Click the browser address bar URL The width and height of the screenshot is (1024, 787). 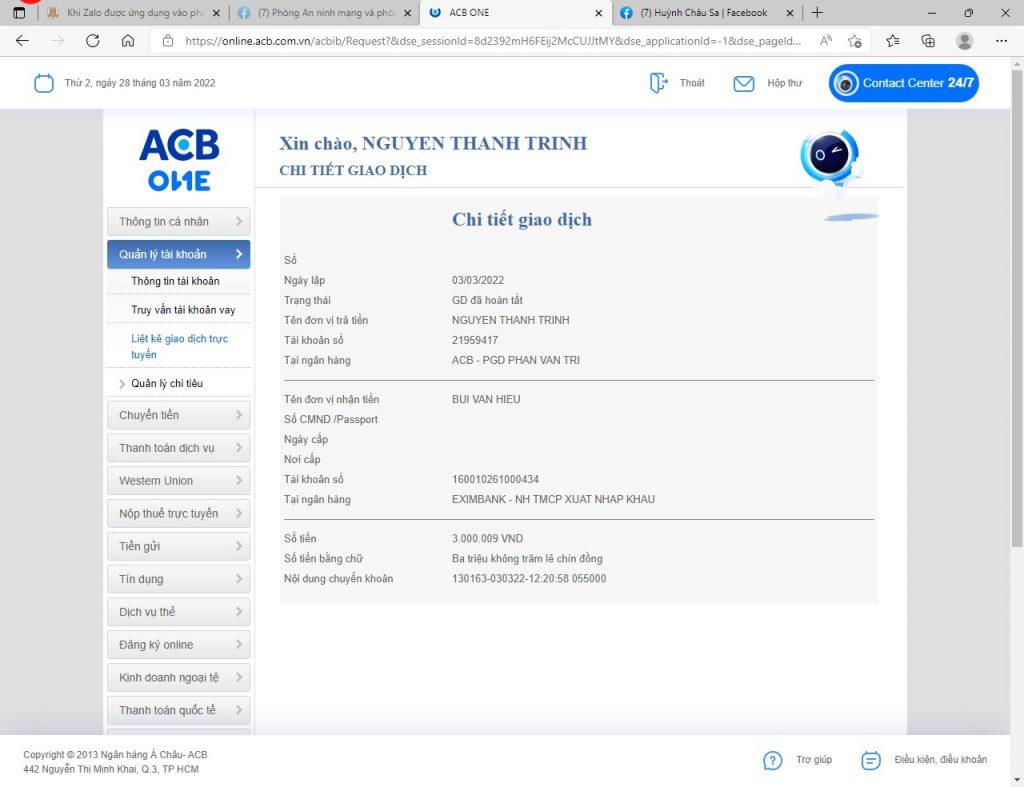point(490,41)
